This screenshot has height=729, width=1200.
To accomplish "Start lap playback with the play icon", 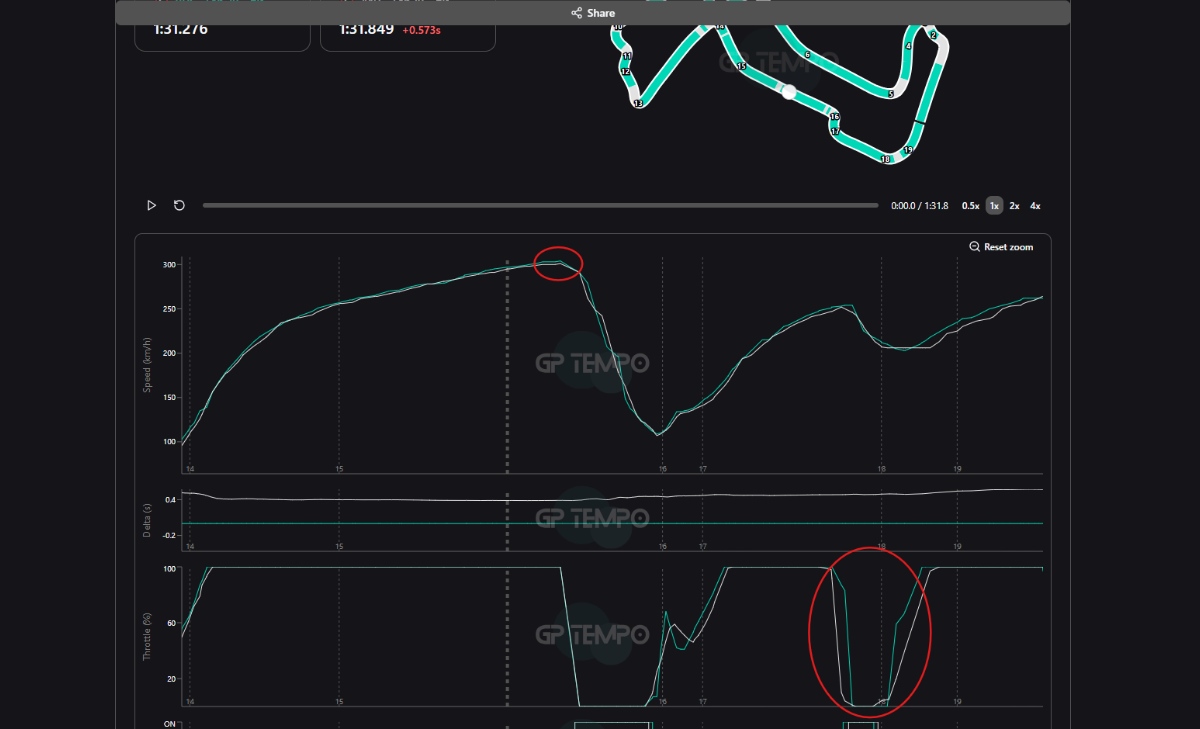I will (x=152, y=205).
